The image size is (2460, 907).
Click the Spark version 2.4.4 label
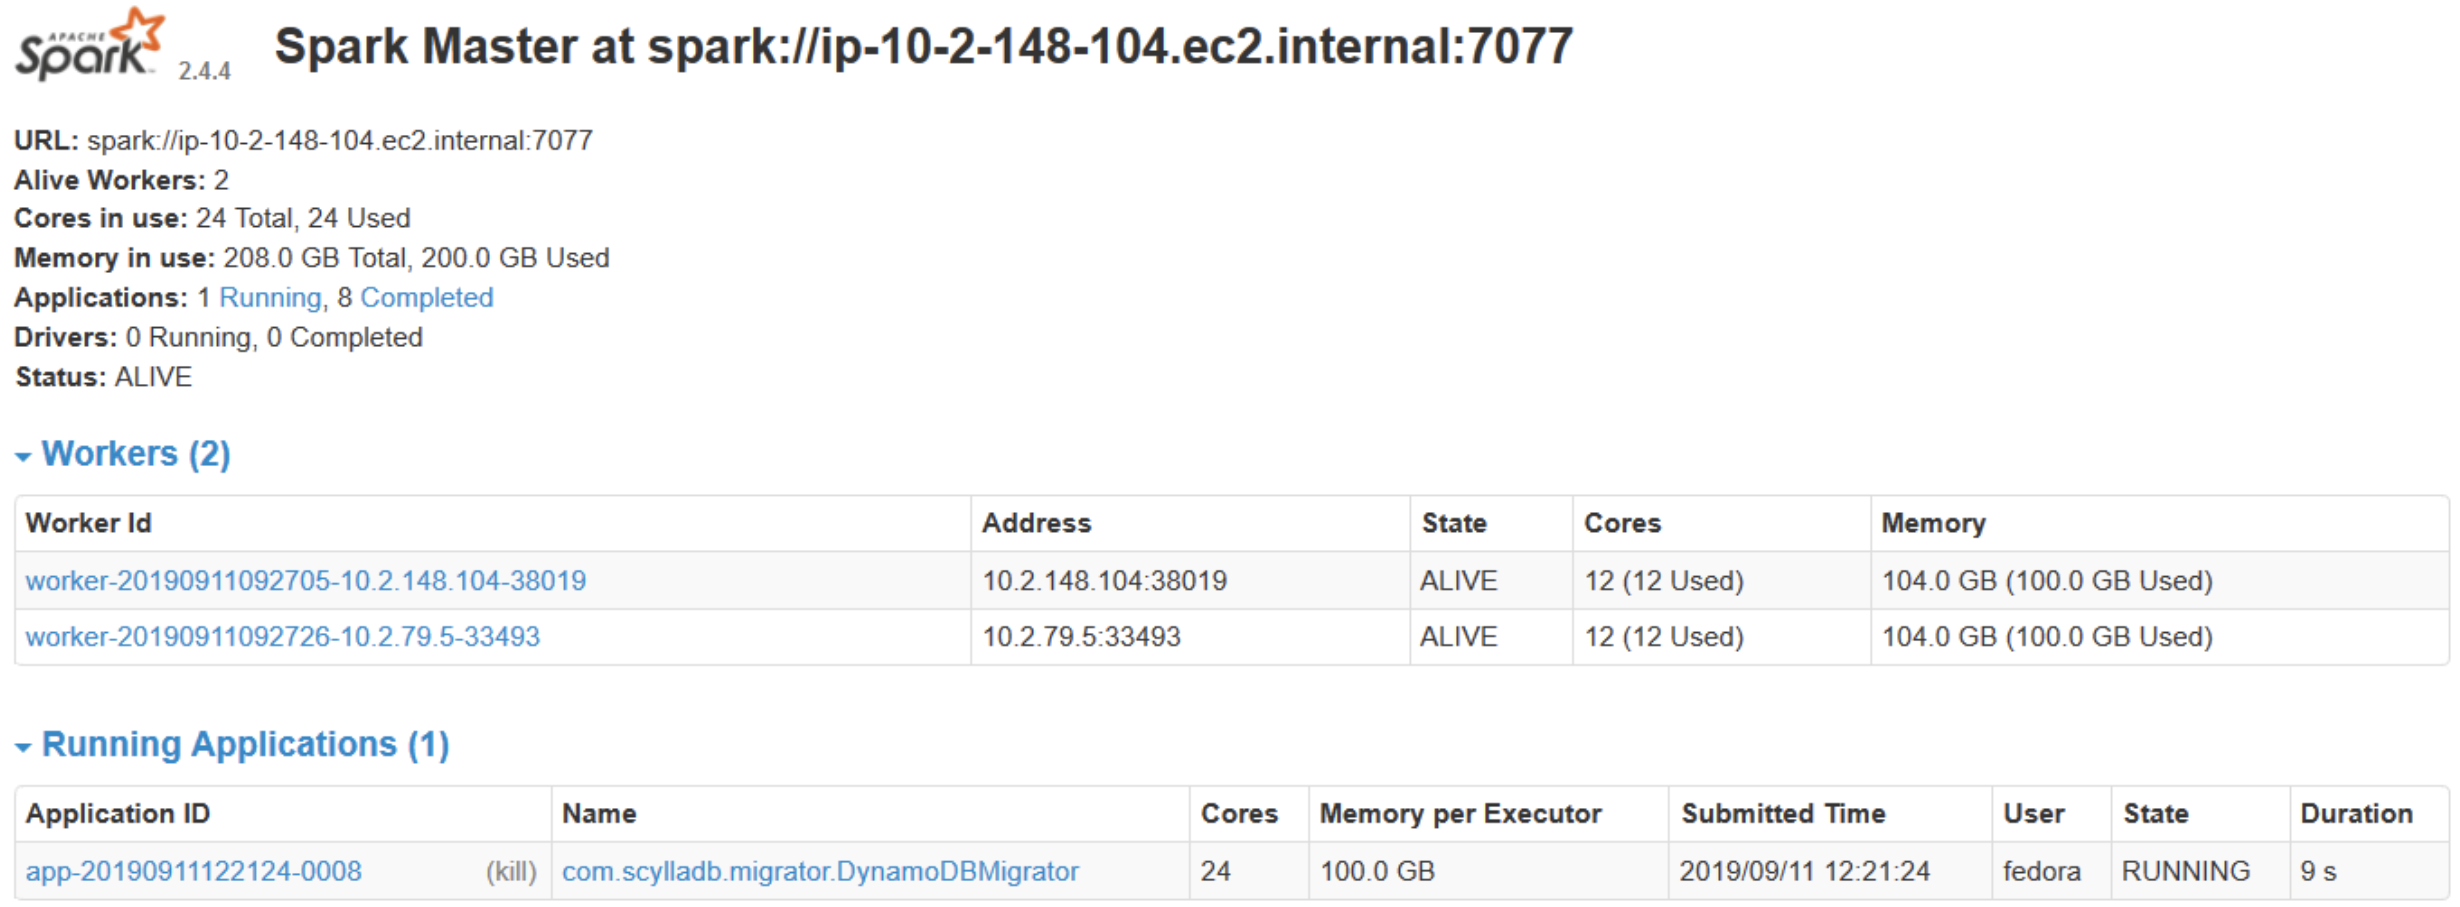pyautogui.click(x=205, y=71)
